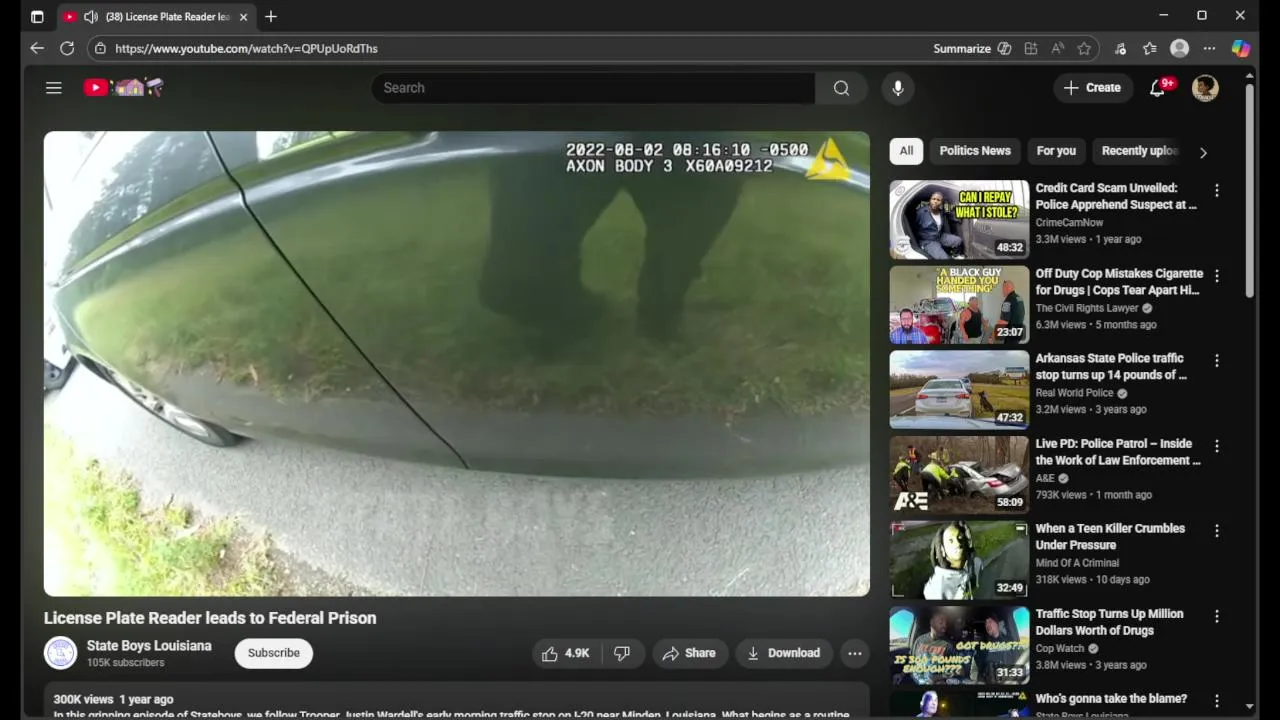This screenshot has width=1280, height=720.
Task: Open Real World Police channel name
Action: 1074,393
